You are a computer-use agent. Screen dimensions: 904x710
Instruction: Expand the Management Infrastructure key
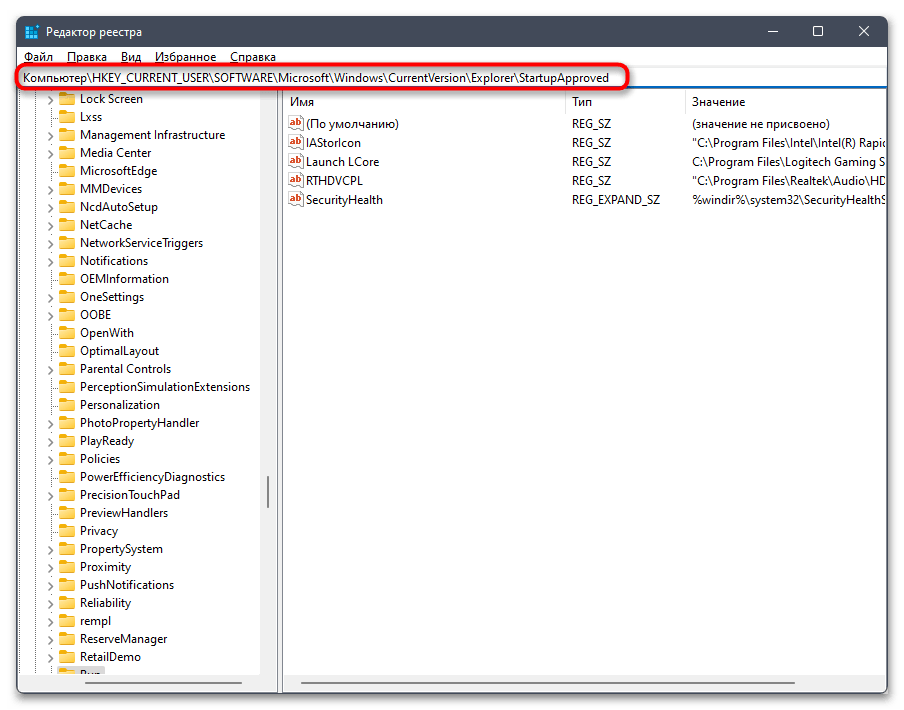coord(50,136)
